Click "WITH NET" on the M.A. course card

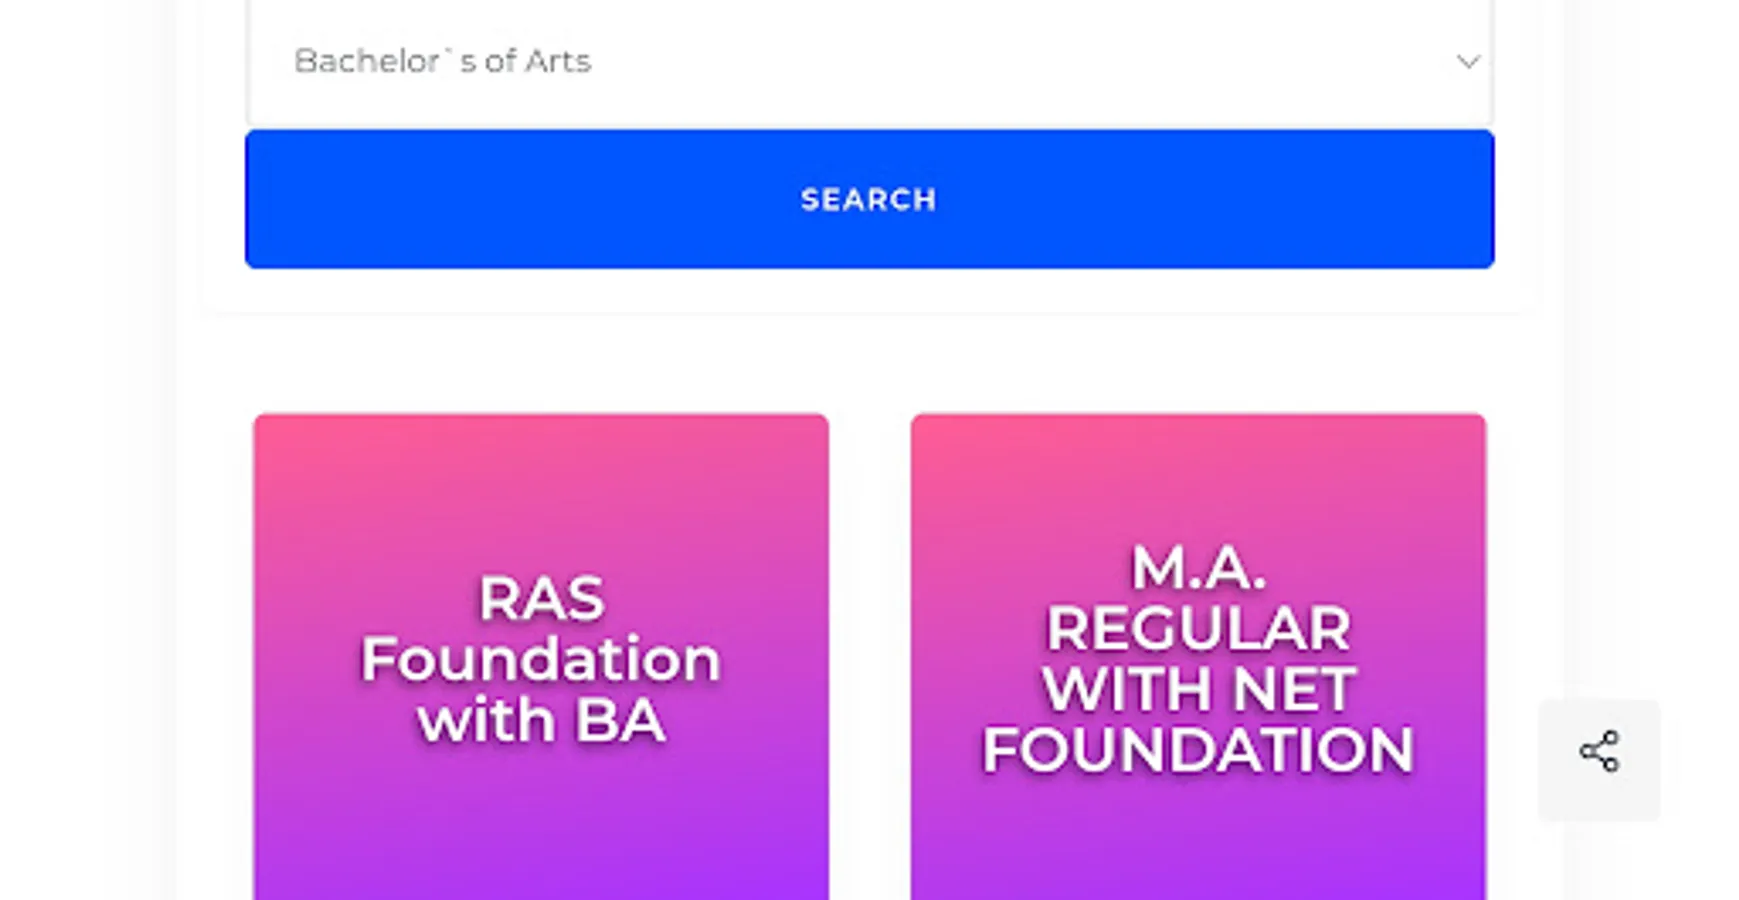coord(1198,689)
